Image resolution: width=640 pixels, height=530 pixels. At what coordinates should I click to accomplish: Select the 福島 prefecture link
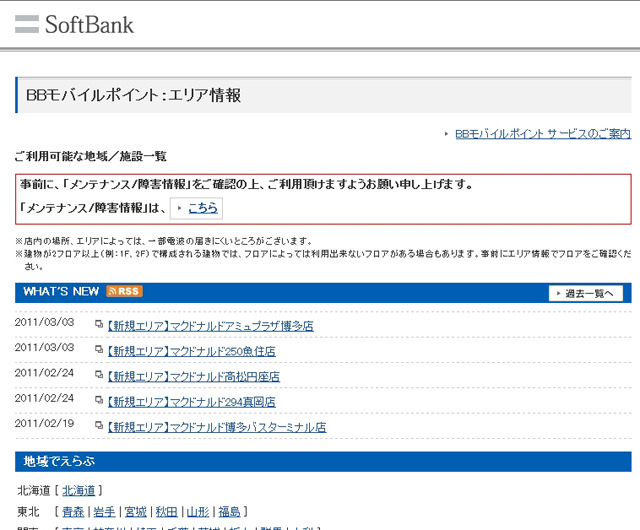tap(229, 512)
